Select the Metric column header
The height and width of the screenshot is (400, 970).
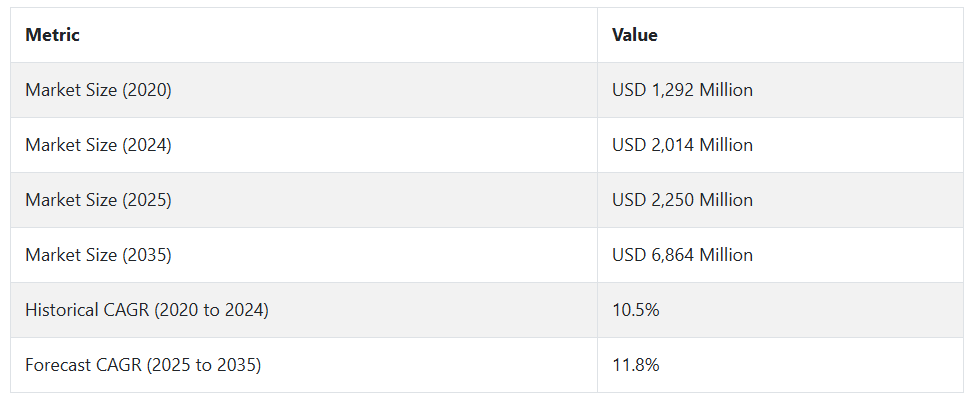coord(304,35)
